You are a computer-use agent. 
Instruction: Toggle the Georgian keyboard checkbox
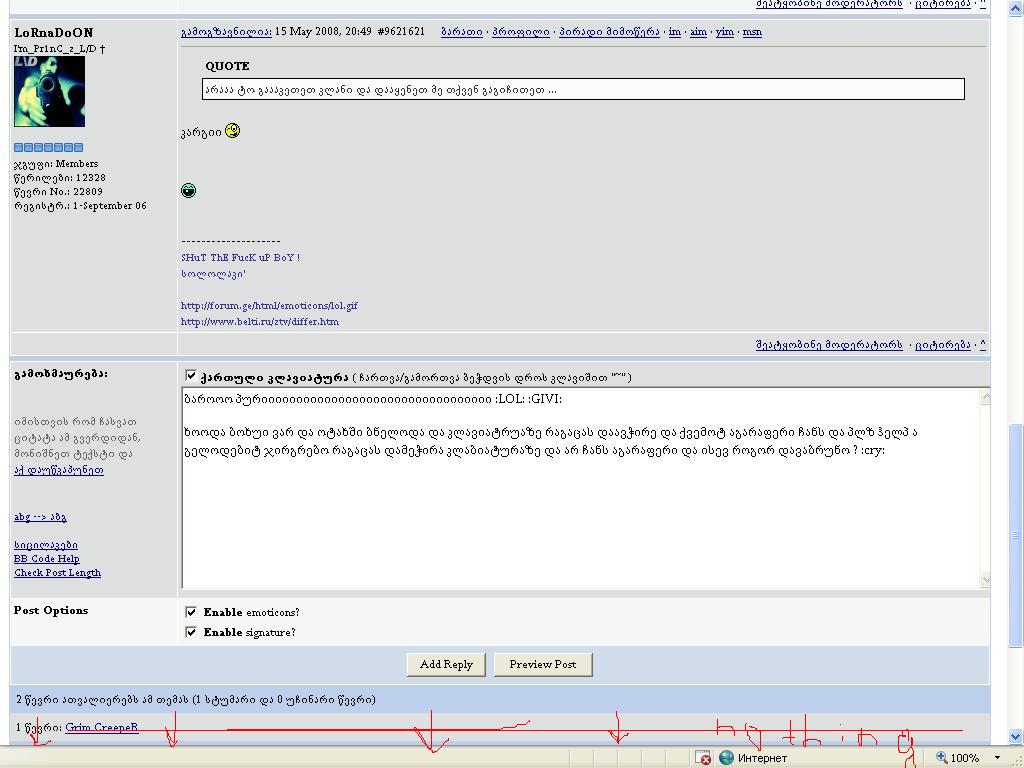191,376
